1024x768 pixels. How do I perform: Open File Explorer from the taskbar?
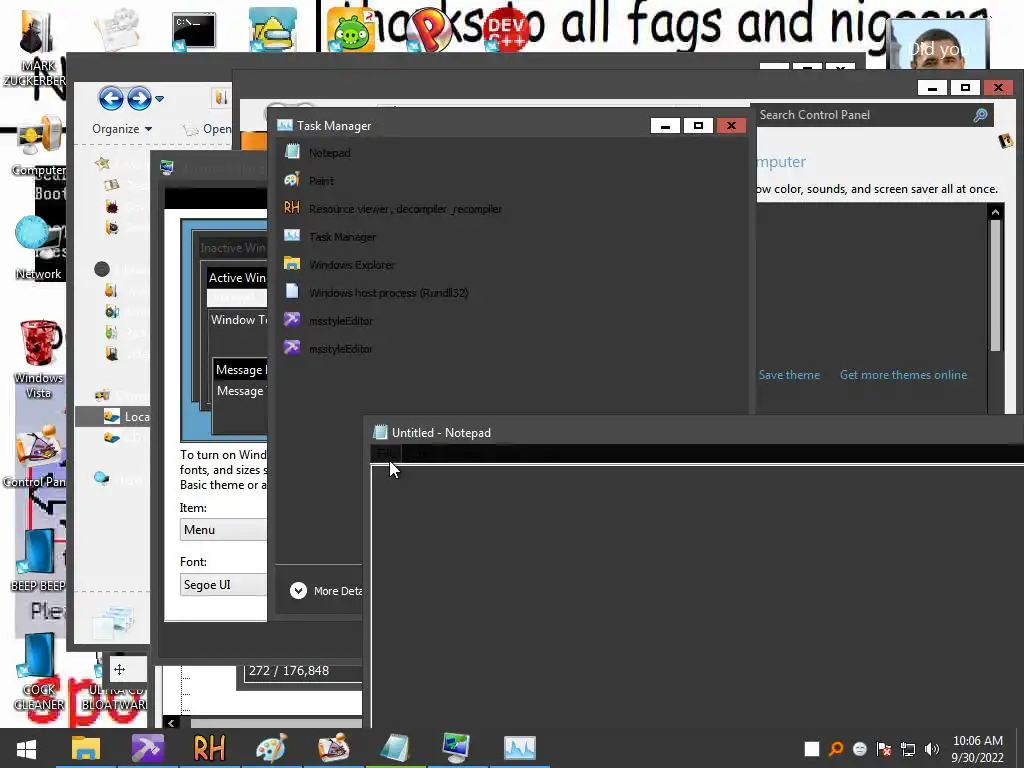click(x=86, y=748)
